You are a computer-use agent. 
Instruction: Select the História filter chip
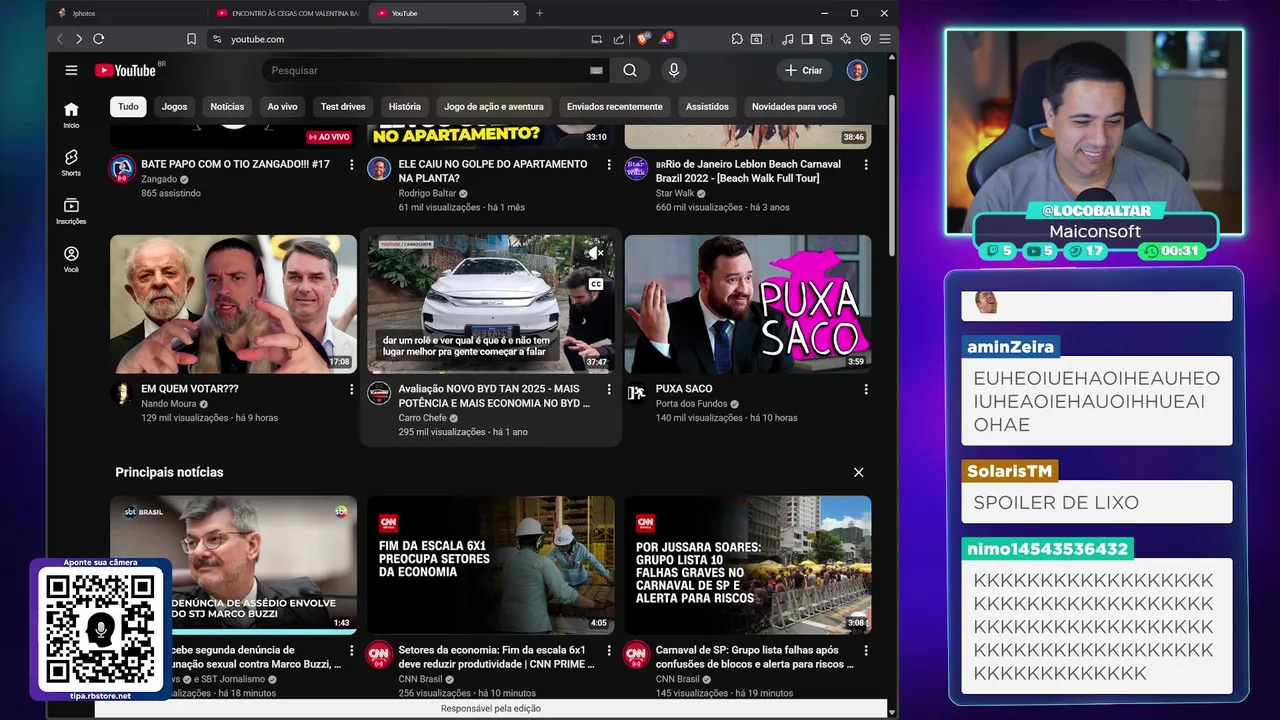click(405, 106)
